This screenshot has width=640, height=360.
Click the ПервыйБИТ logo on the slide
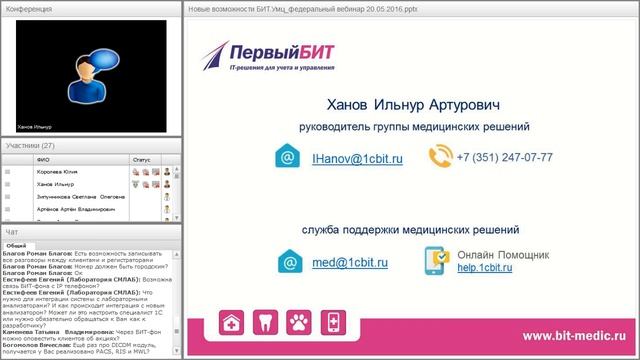click(268, 56)
